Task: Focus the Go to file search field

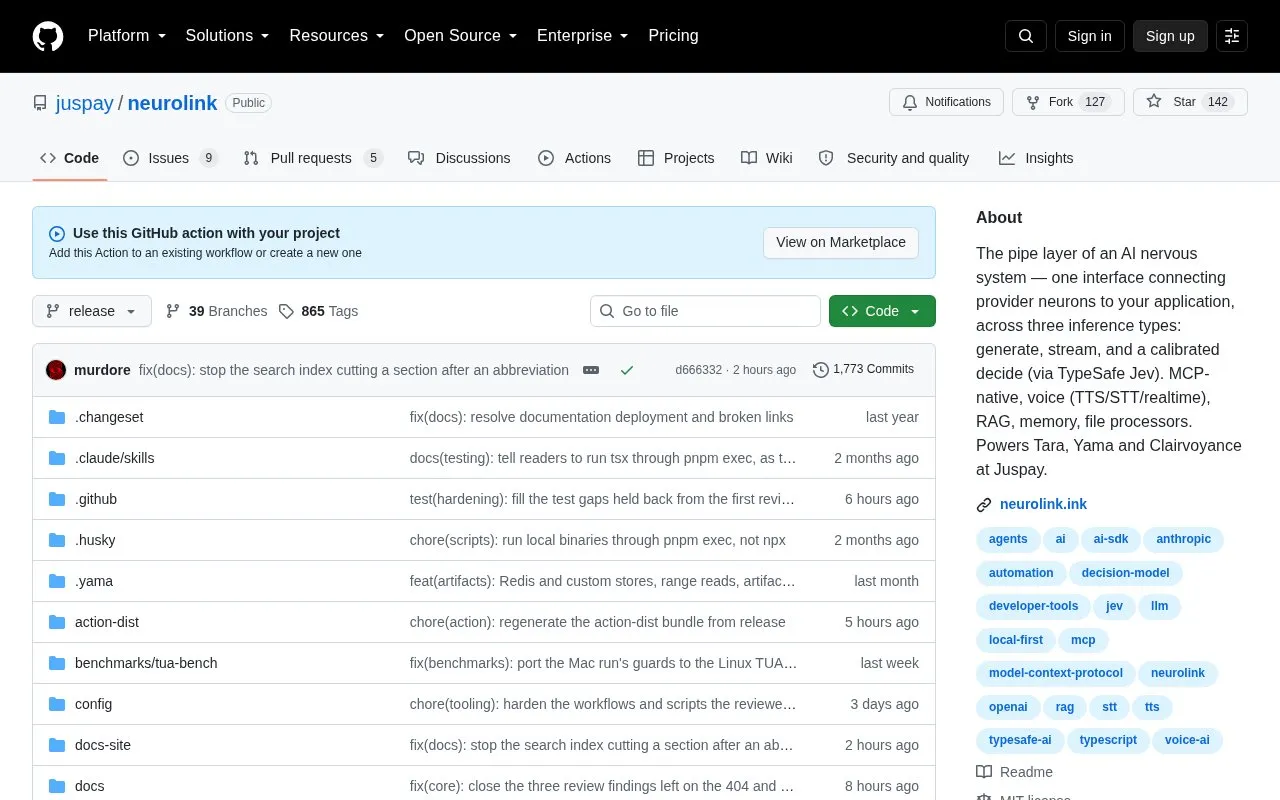Action: tap(705, 311)
